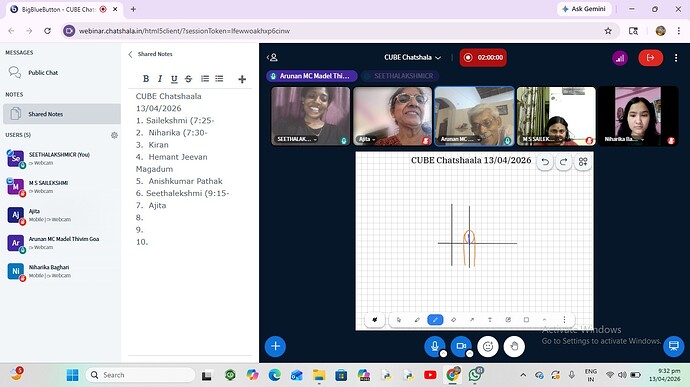This screenshot has height=387, width=690.
Task: Open the Windows Start menu
Action: [x=72, y=375]
